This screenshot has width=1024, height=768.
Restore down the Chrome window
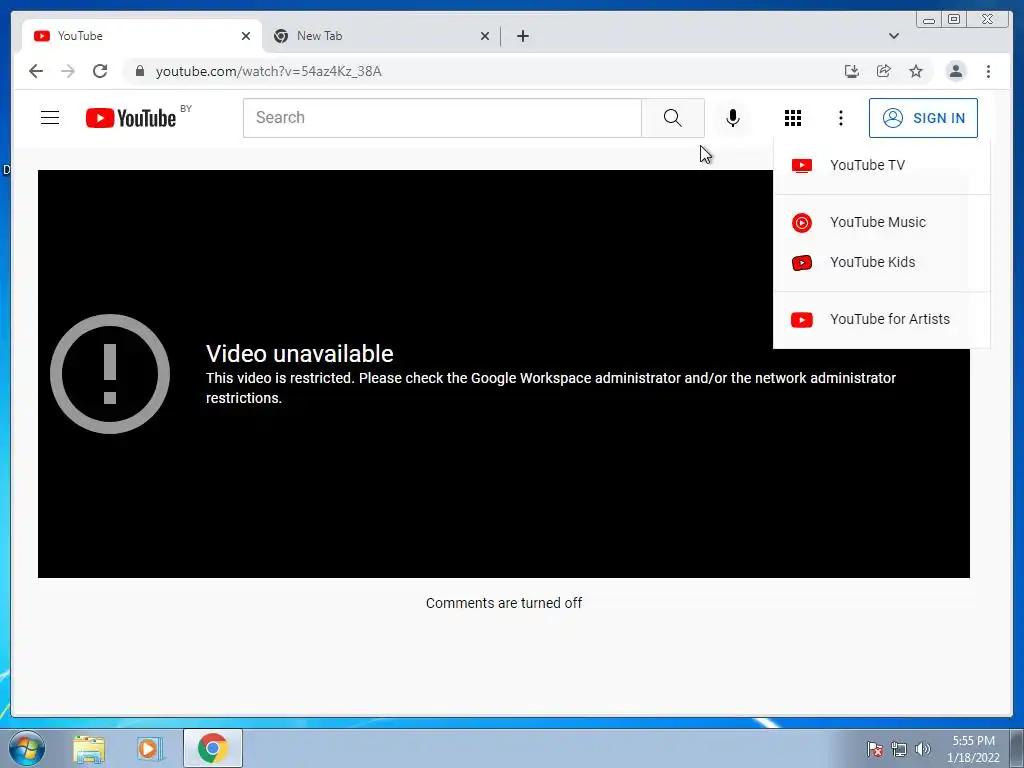tap(954, 20)
